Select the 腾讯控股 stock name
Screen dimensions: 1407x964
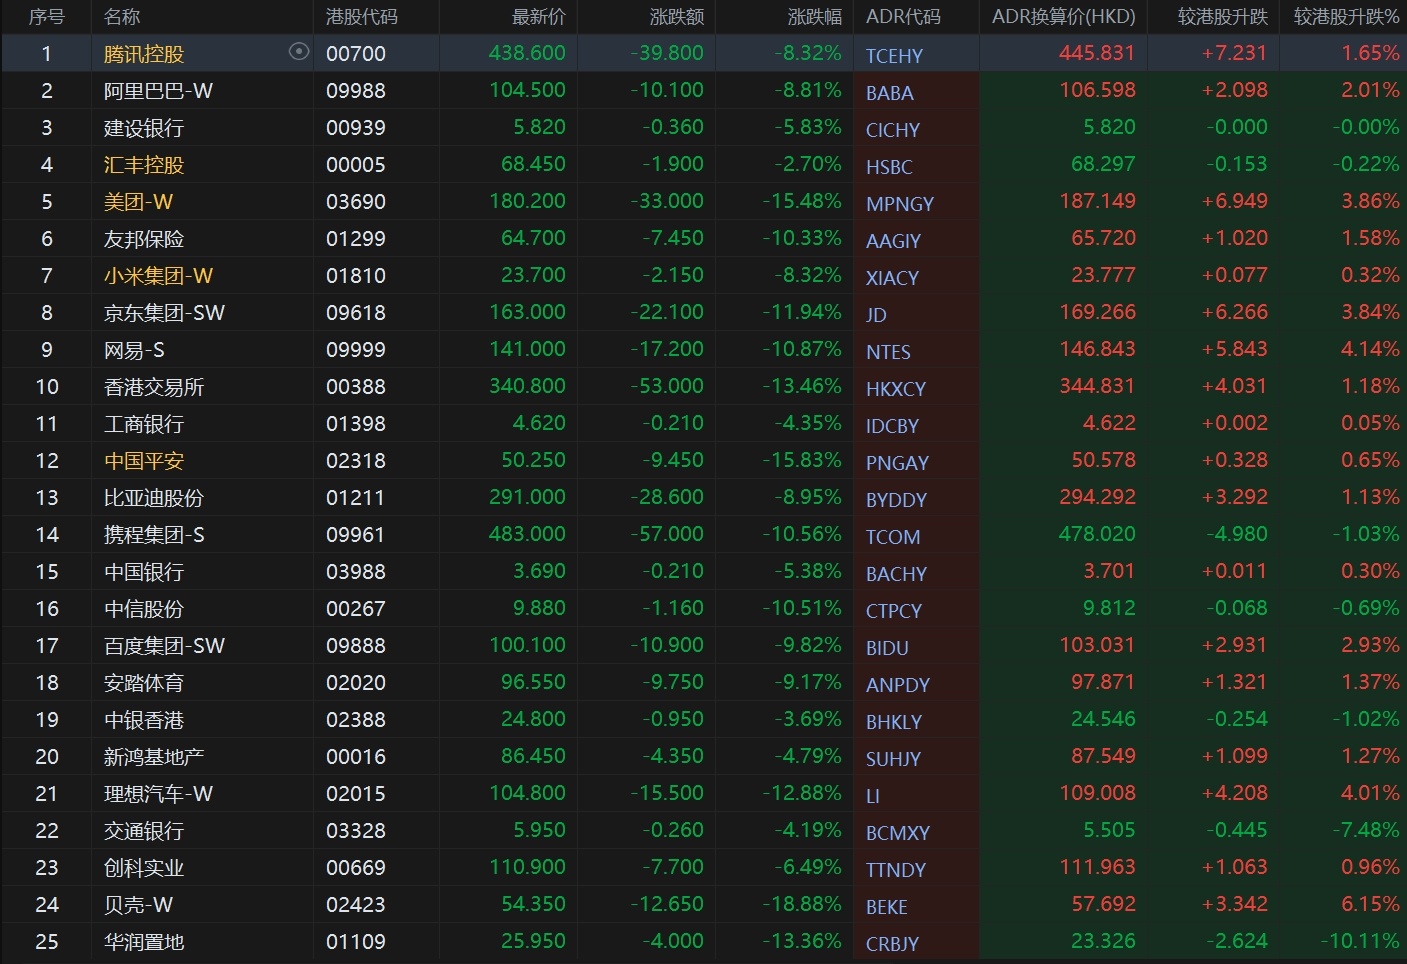coord(144,54)
